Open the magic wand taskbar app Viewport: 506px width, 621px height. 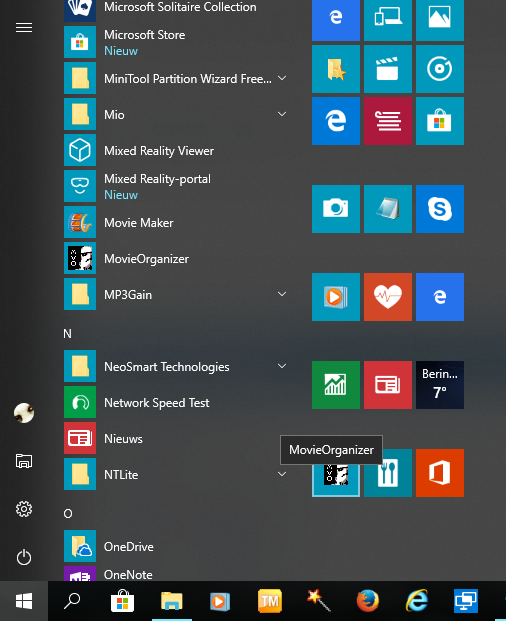[x=319, y=601]
